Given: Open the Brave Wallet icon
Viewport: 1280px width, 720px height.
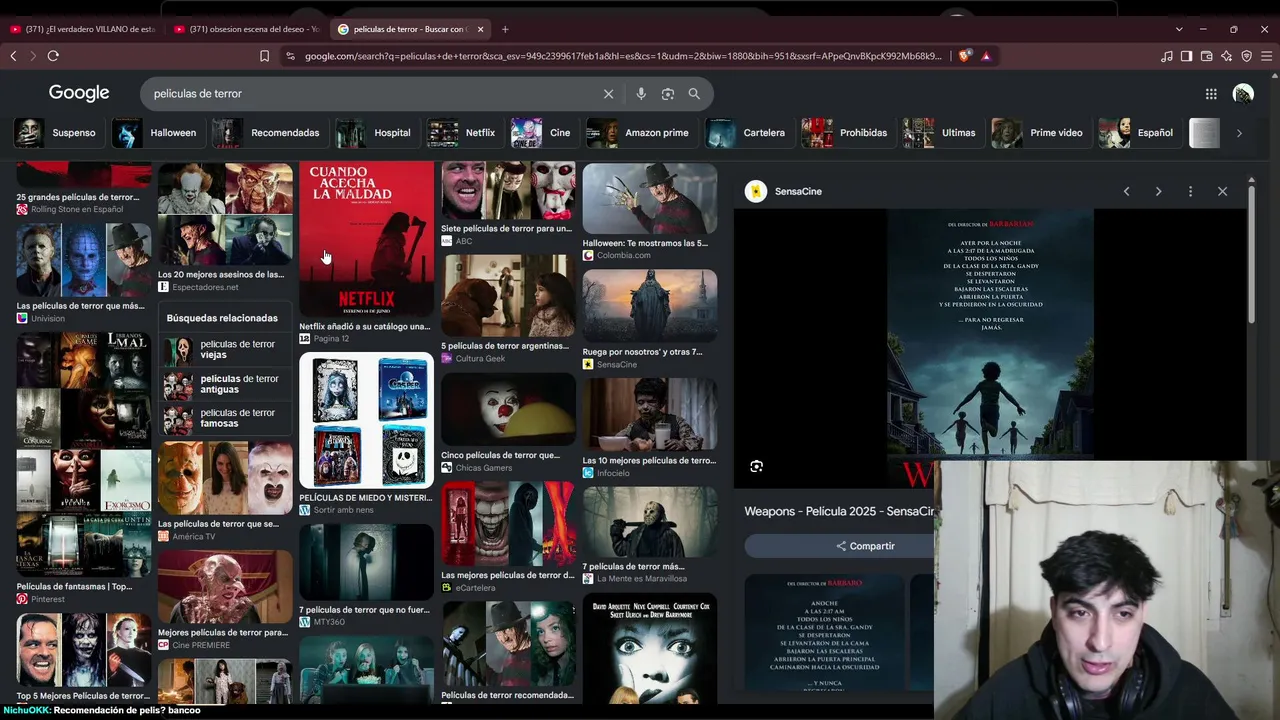Looking at the screenshot, I should [x=1206, y=56].
